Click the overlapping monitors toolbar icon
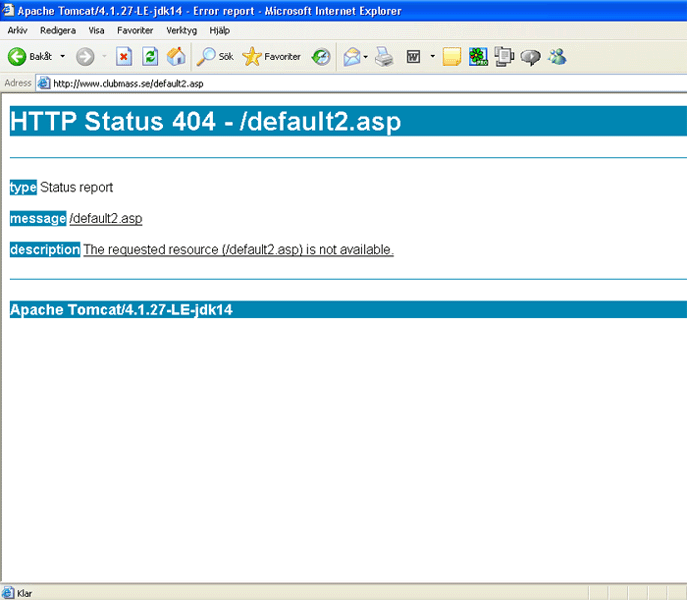The height and width of the screenshot is (600, 687). tap(504, 57)
